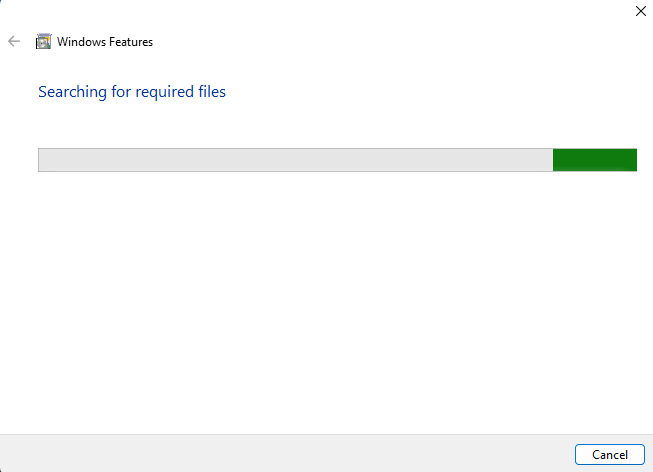Click the word "Windows" in the title
653x472 pixels.
[80, 42]
